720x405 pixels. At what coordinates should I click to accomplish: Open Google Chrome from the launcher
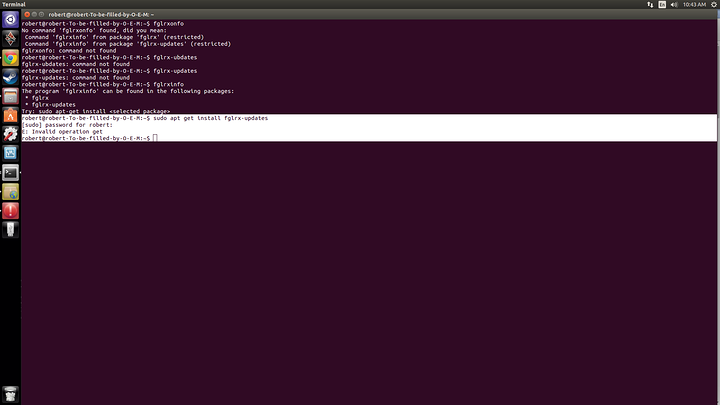coord(10,58)
